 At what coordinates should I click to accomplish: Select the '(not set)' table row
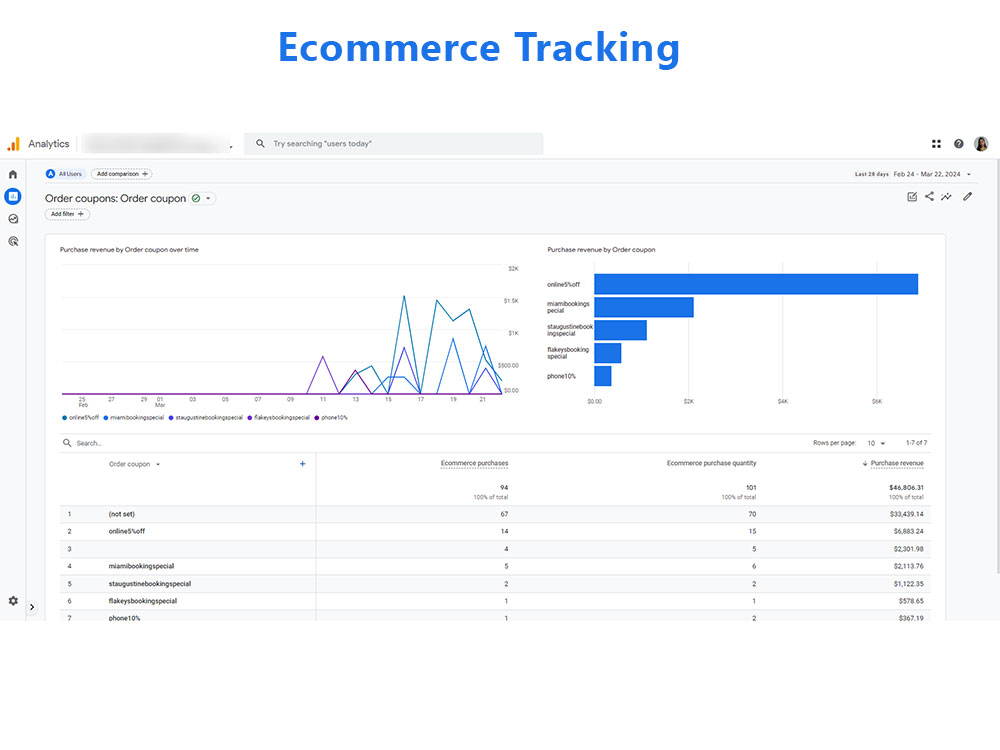coord(495,514)
